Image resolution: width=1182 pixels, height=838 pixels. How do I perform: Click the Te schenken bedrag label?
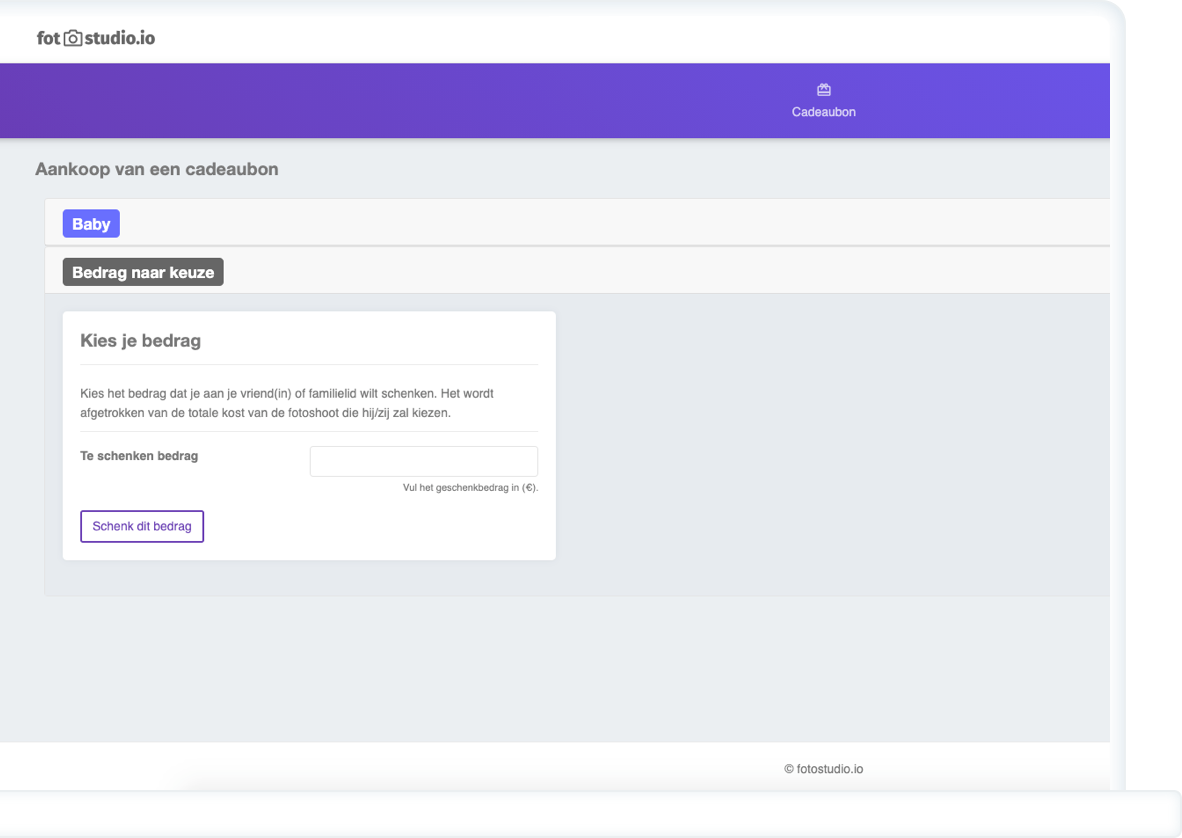point(139,456)
